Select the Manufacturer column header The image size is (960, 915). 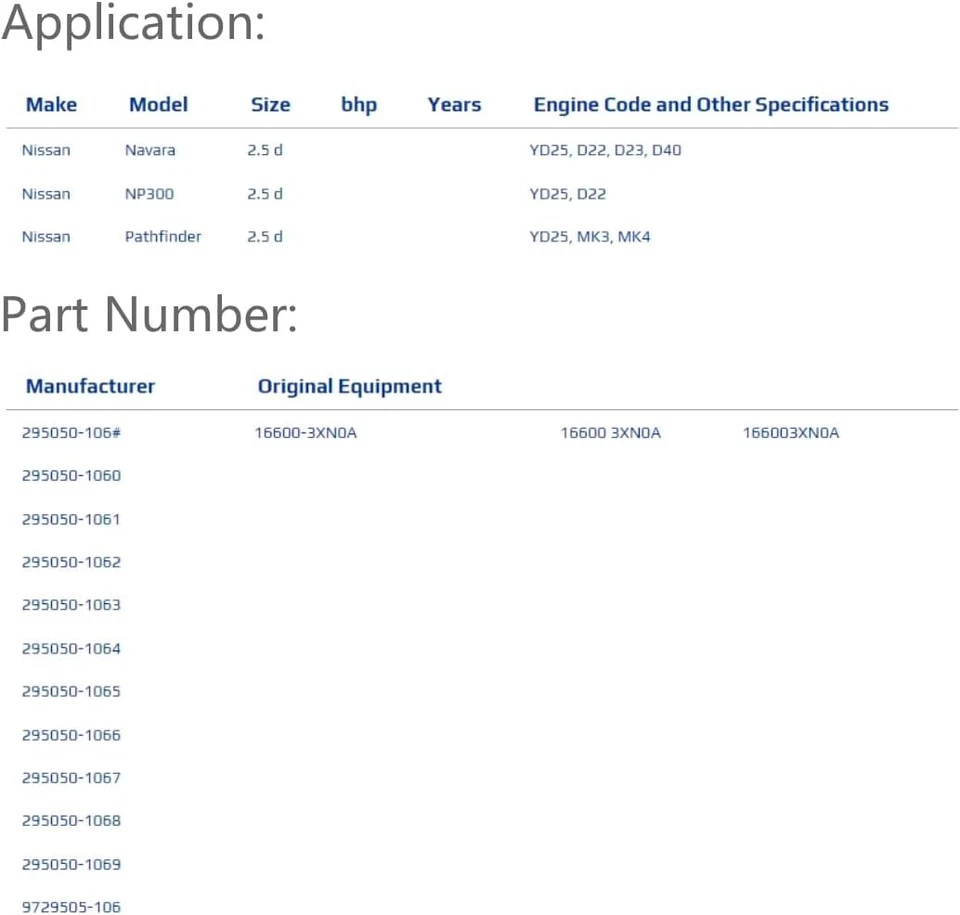pyautogui.click(x=91, y=386)
